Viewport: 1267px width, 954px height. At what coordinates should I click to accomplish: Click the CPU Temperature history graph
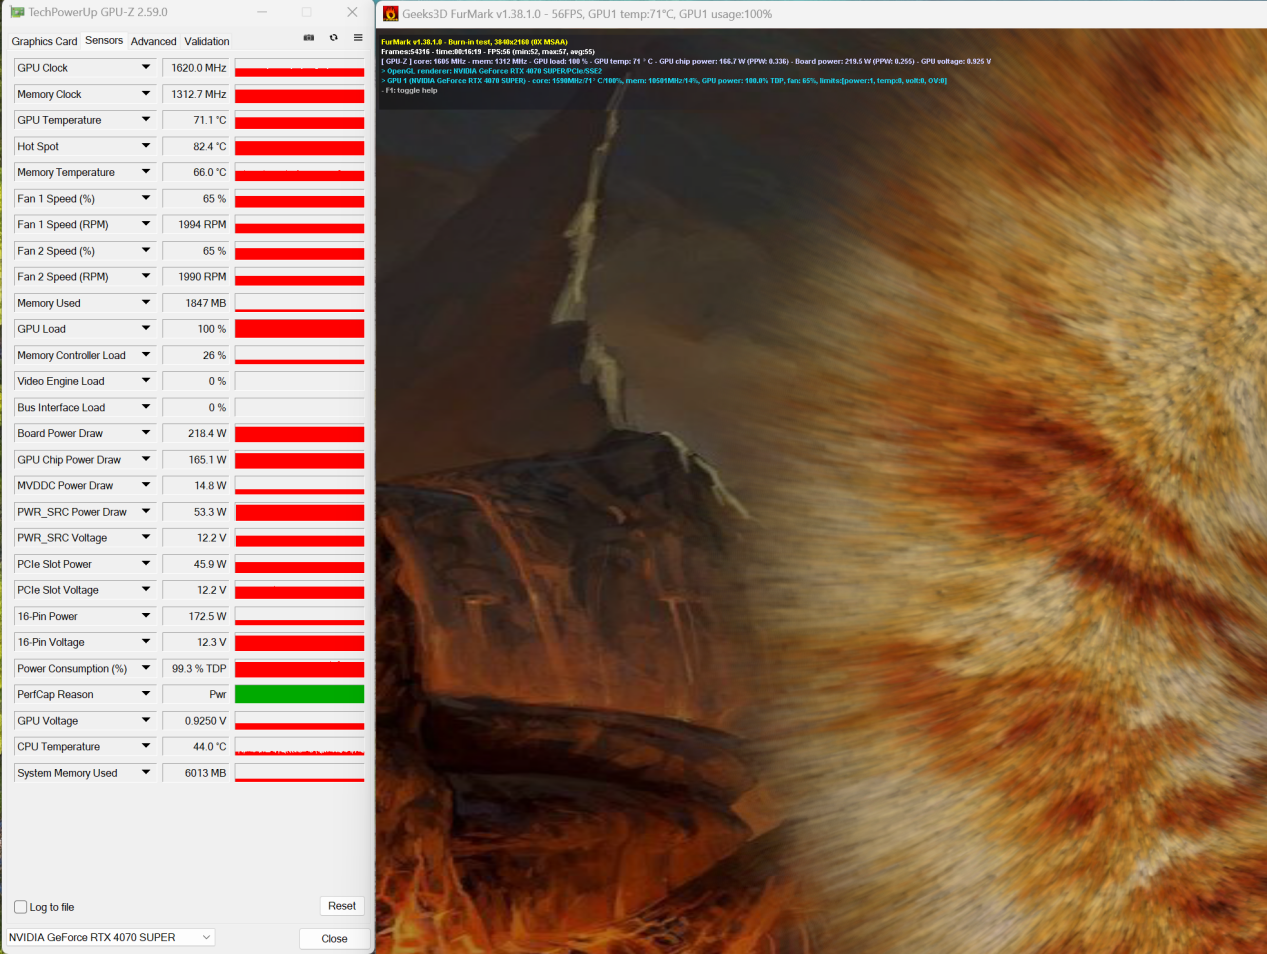click(299, 747)
